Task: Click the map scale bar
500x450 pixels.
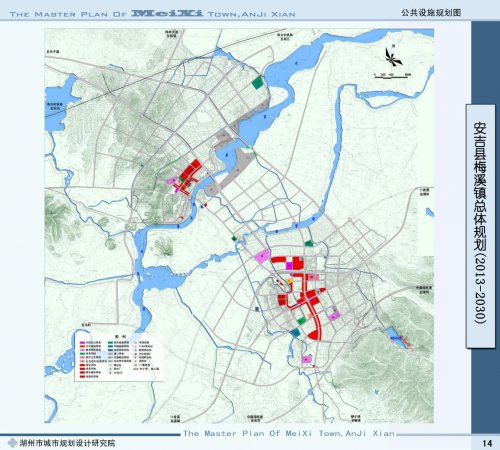Action: click(x=392, y=76)
